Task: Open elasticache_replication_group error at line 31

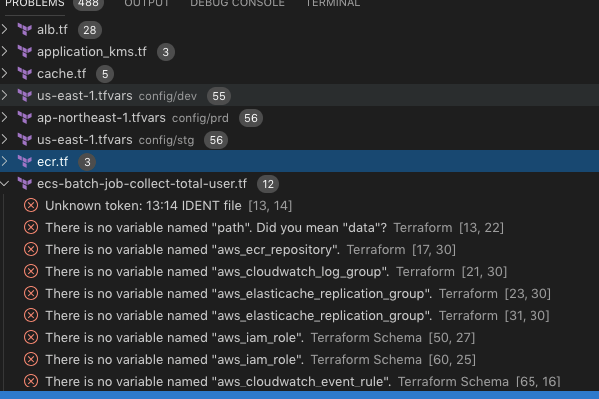Action: tap(300, 316)
